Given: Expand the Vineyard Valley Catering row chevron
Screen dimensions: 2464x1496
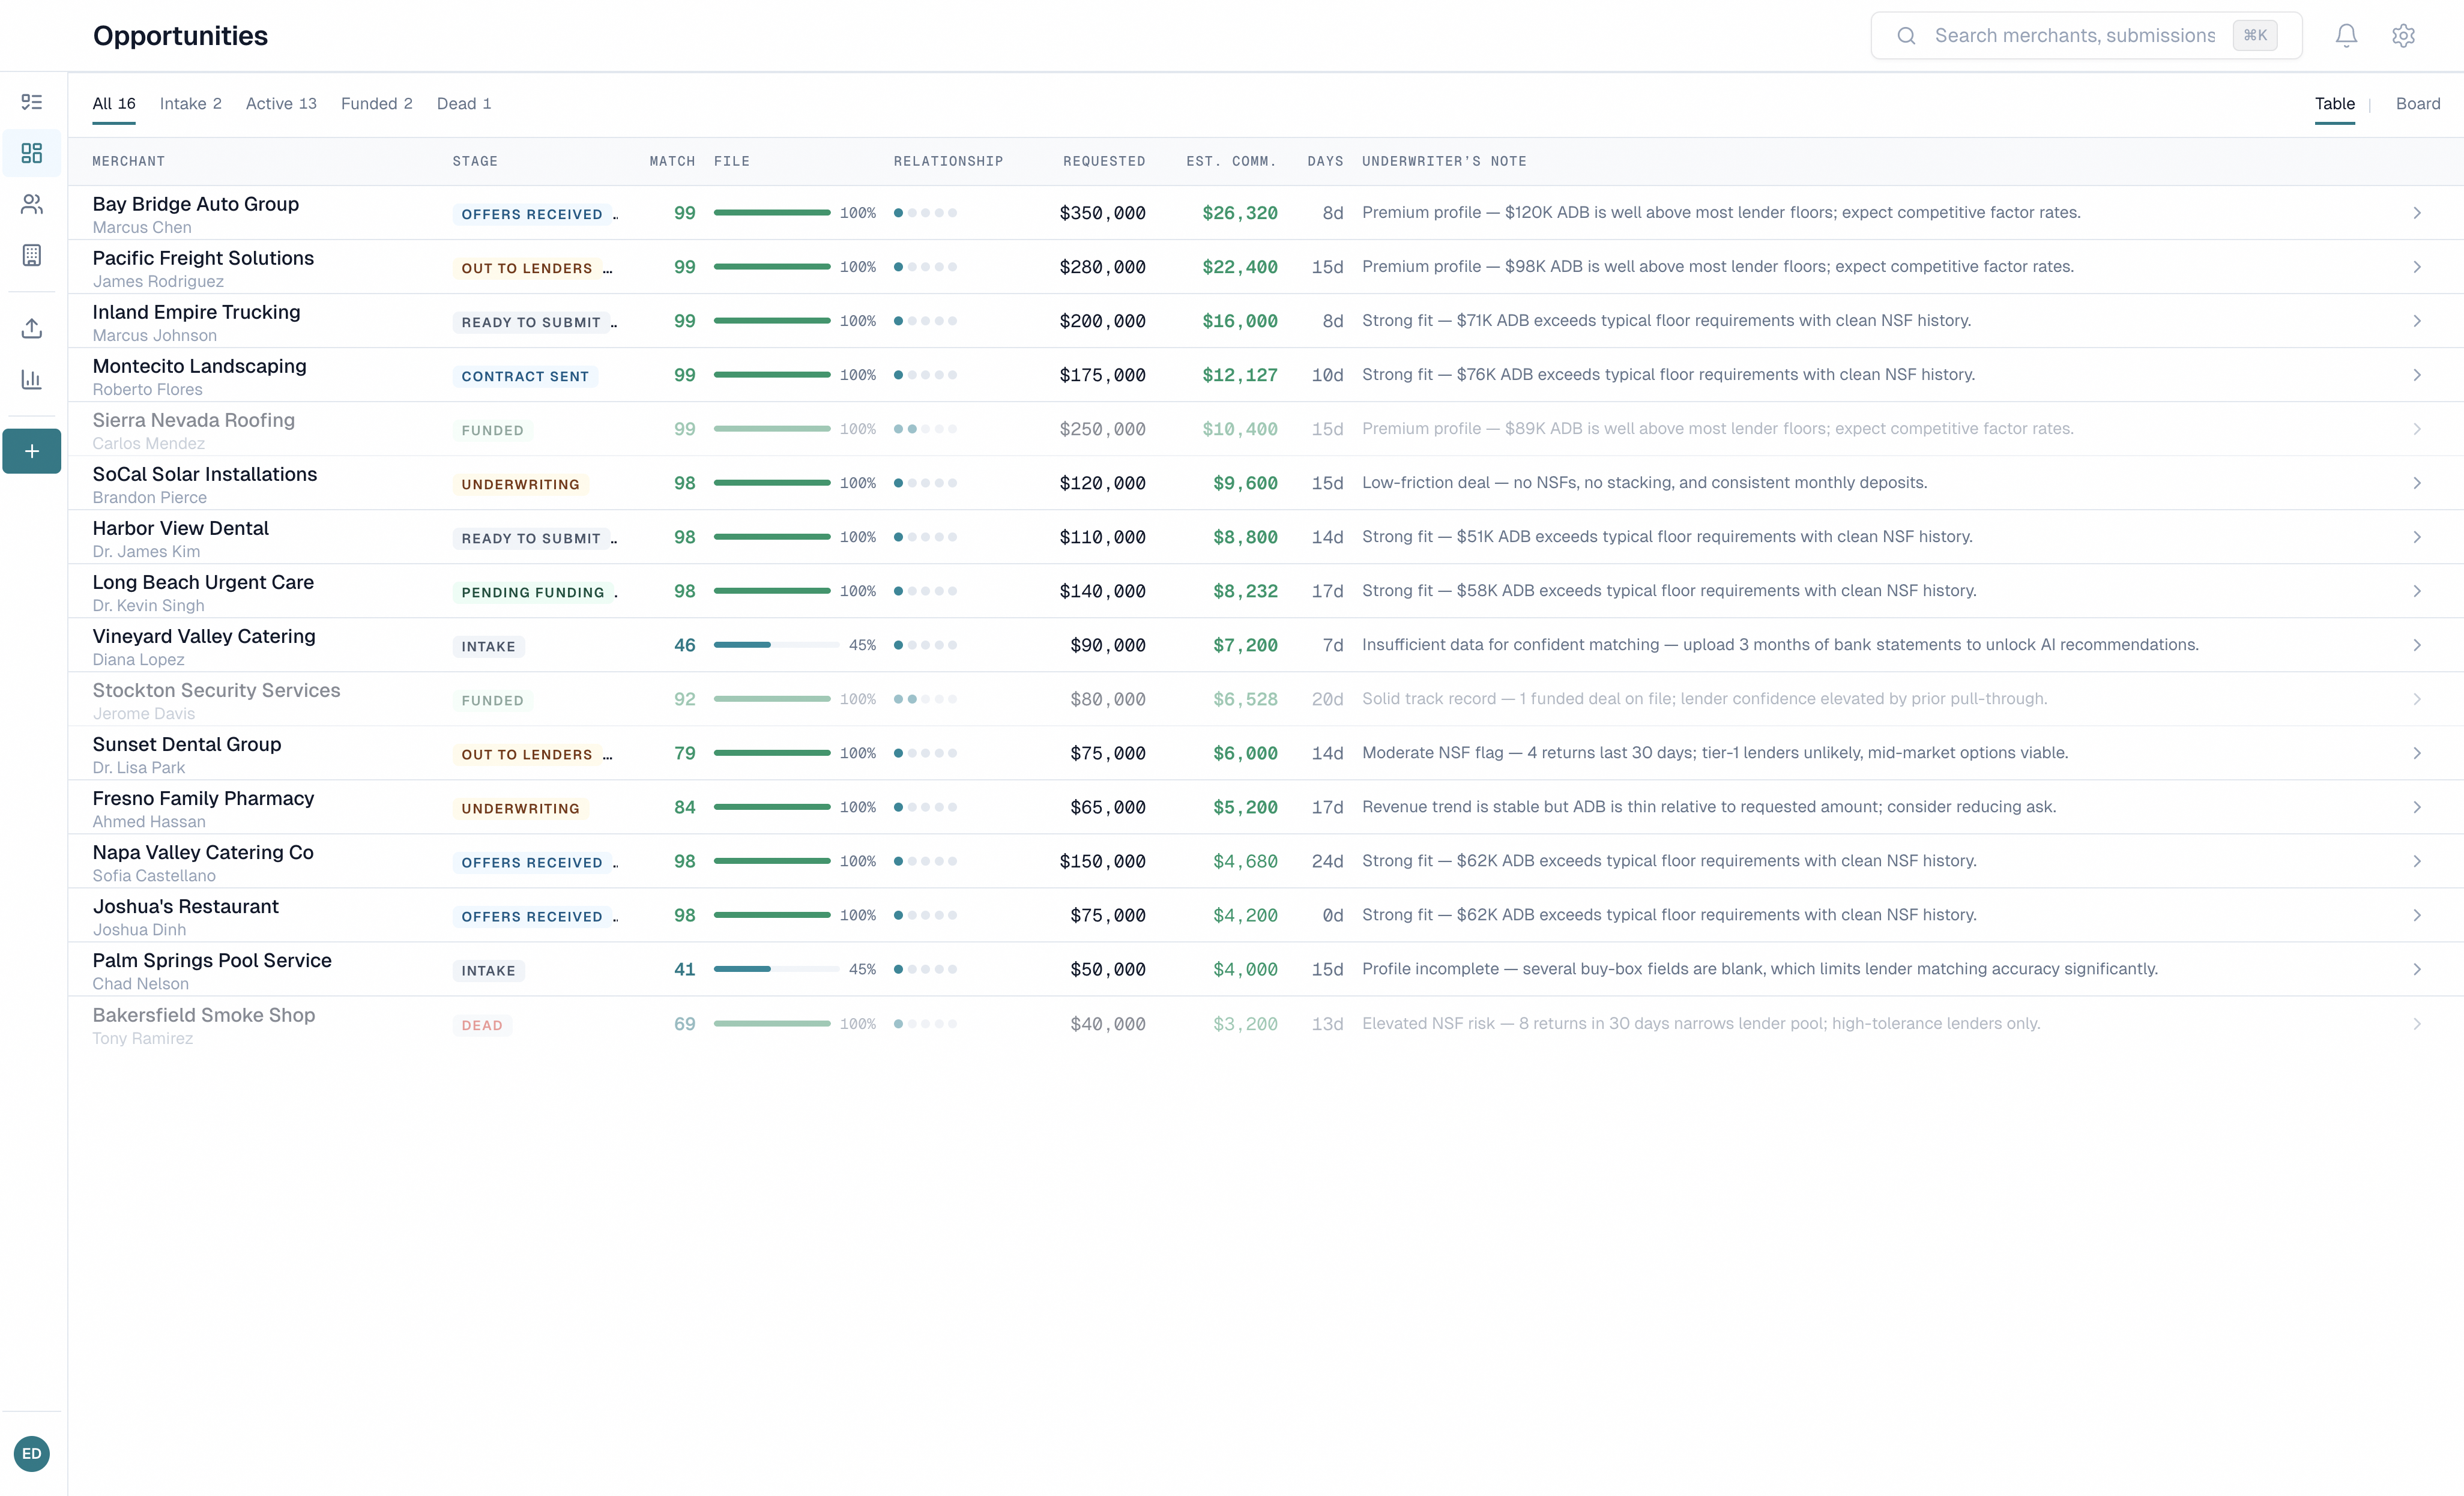Looking at the screenshot, I should coord(2416,645).
